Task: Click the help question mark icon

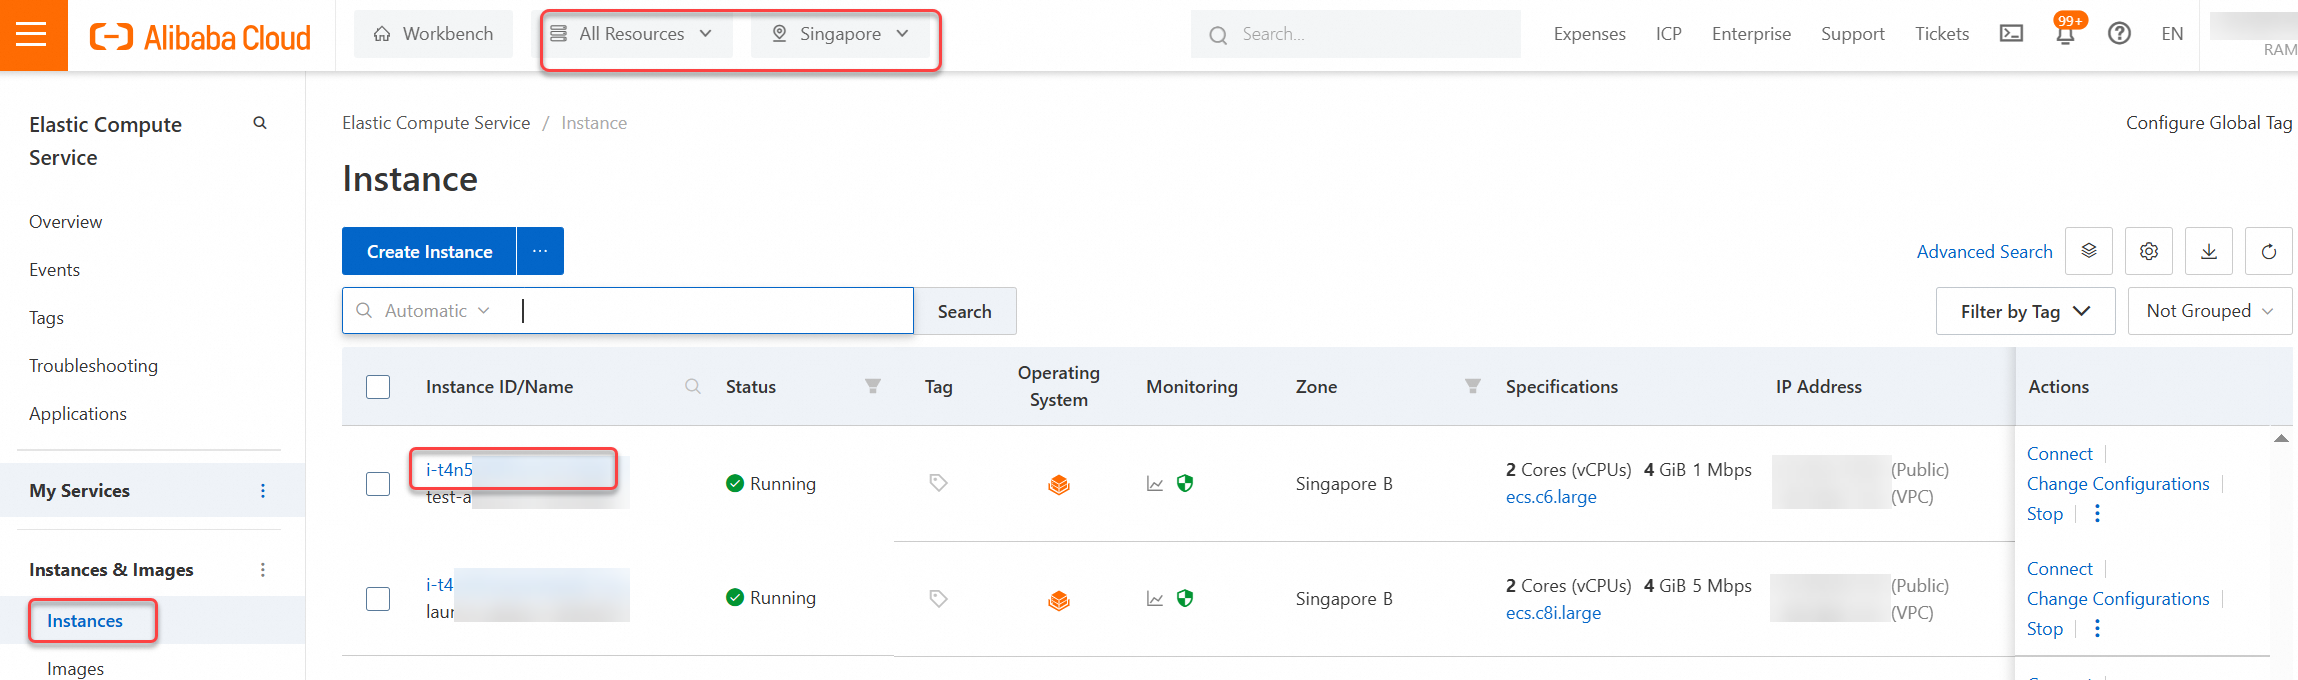Action: coord(2119,34)
